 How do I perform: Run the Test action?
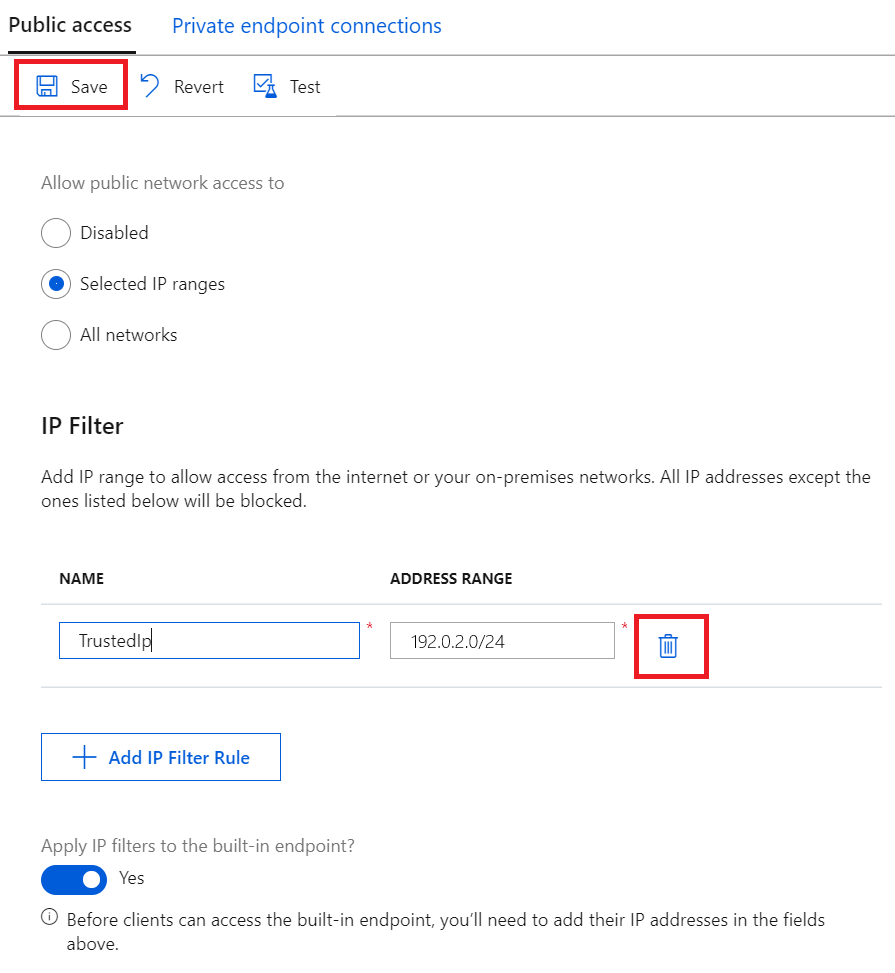pyautogui.click(x=287, y=86)
